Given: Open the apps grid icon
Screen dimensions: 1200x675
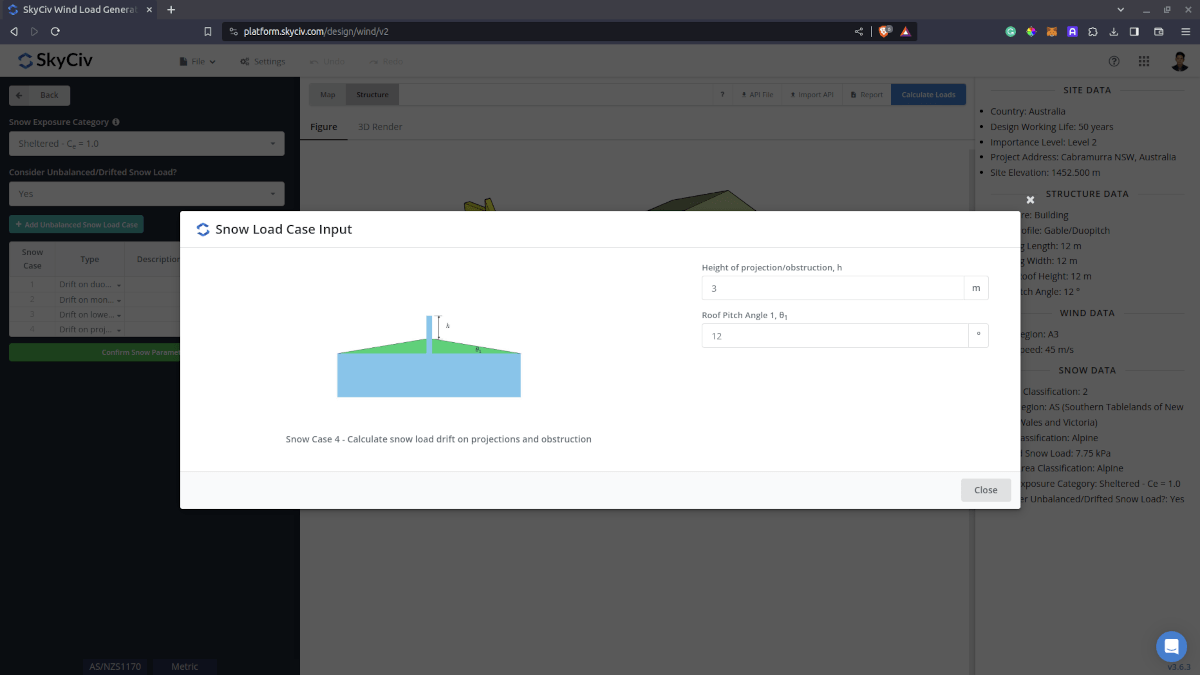Looking at the screenshot, I should [x=1143, y=61].
